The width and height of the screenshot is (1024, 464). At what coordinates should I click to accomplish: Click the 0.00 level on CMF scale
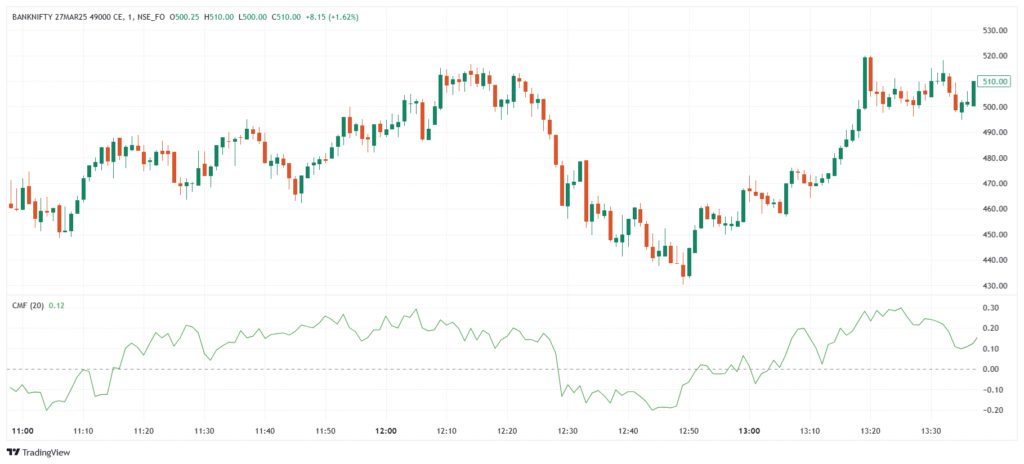[994, 369]
